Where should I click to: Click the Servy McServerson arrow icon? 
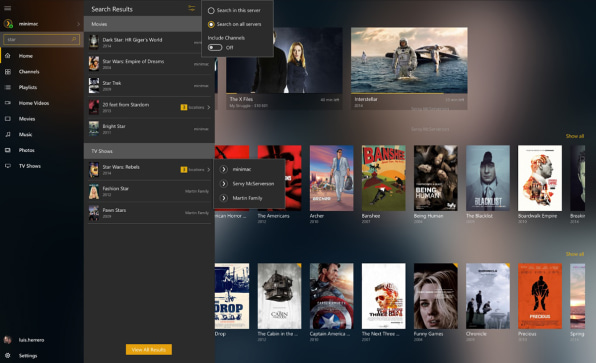pos(224,184)
